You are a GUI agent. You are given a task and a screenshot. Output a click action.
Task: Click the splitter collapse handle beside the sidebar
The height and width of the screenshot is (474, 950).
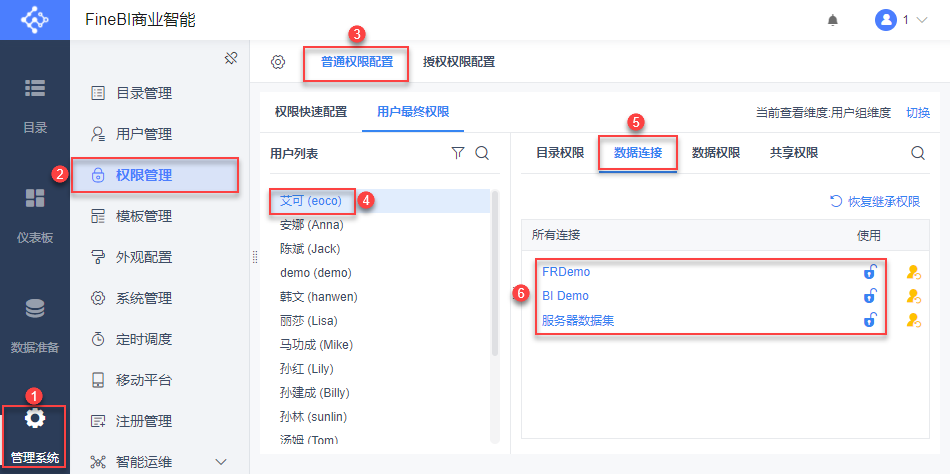pos(254,258)
